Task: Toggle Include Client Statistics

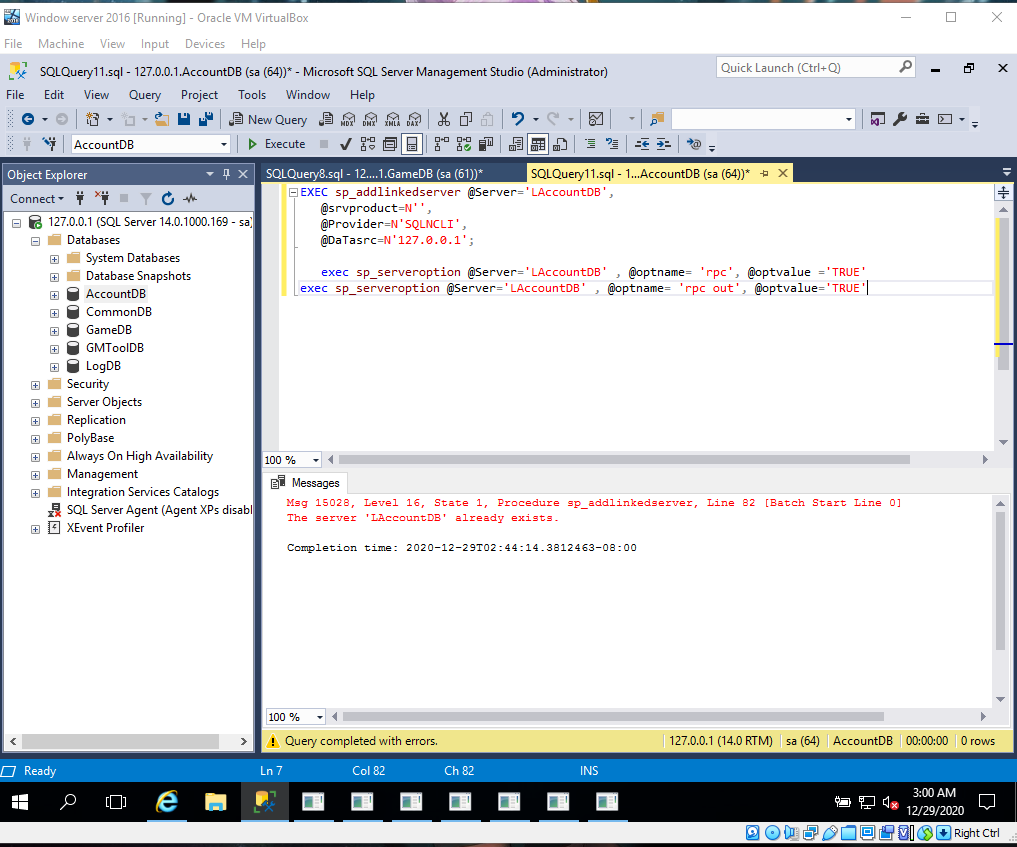Action: pyautogui.click(x=486, y=144)
